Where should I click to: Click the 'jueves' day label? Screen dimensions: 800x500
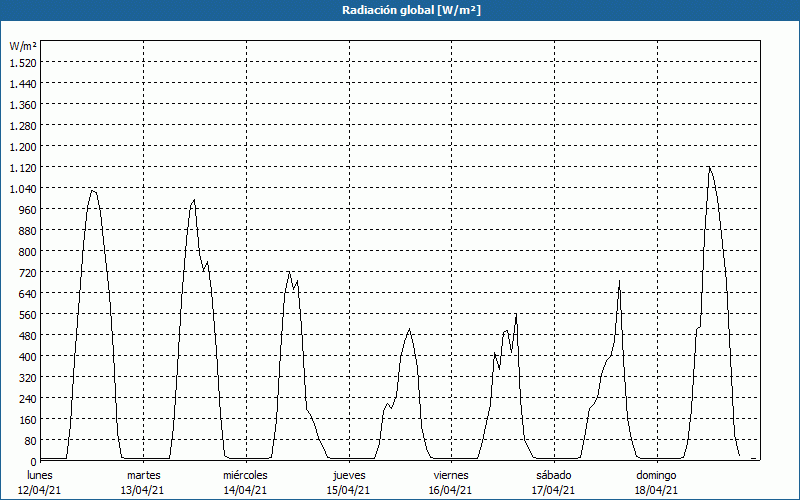coord(349,475)
